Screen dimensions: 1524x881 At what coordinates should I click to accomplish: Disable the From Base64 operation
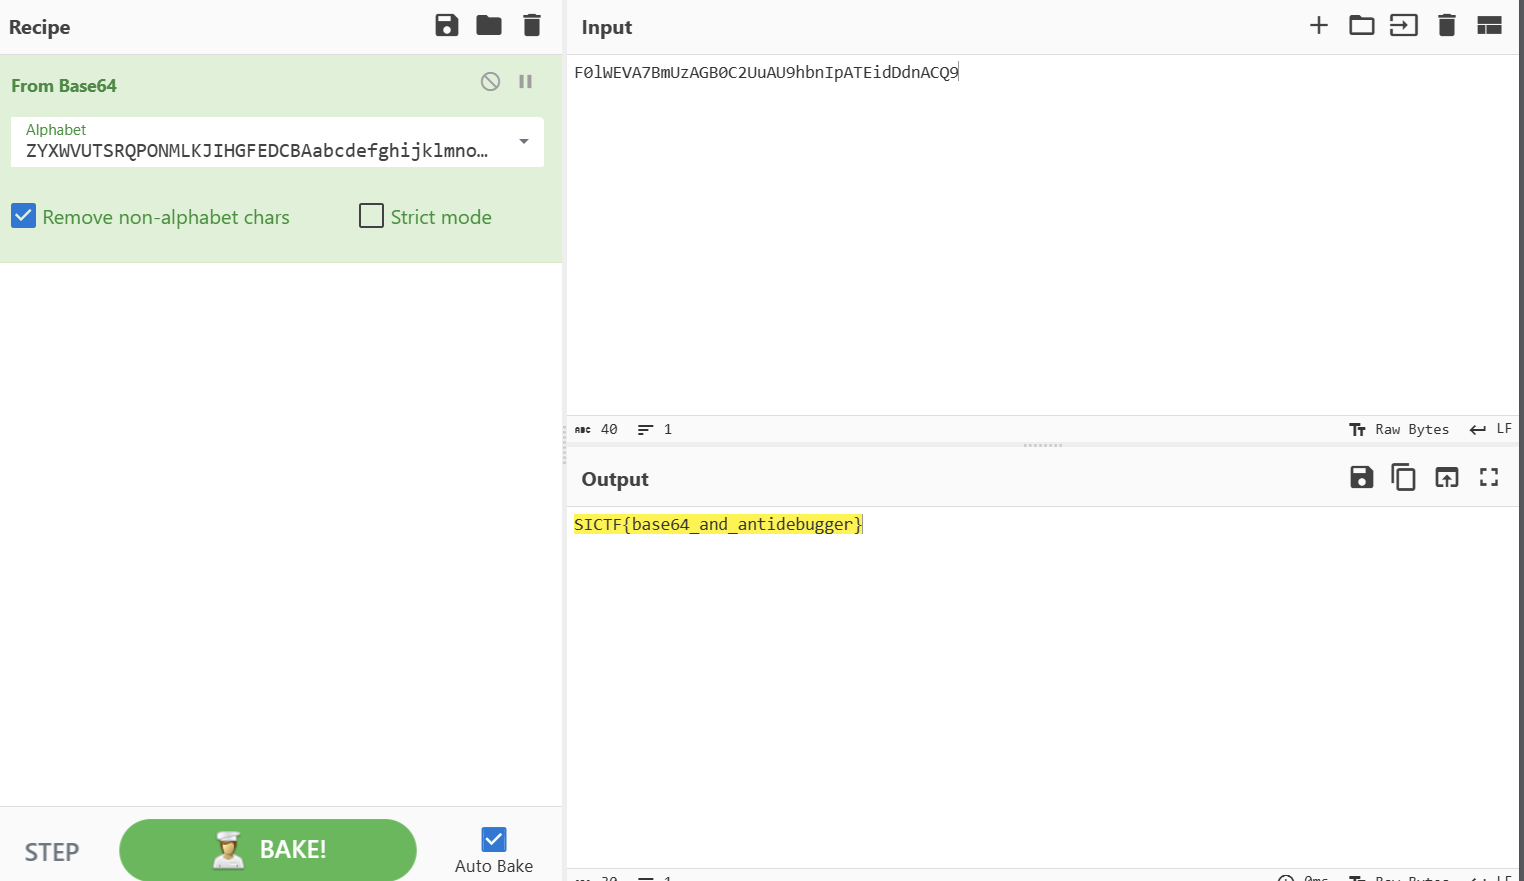[490, 82]
